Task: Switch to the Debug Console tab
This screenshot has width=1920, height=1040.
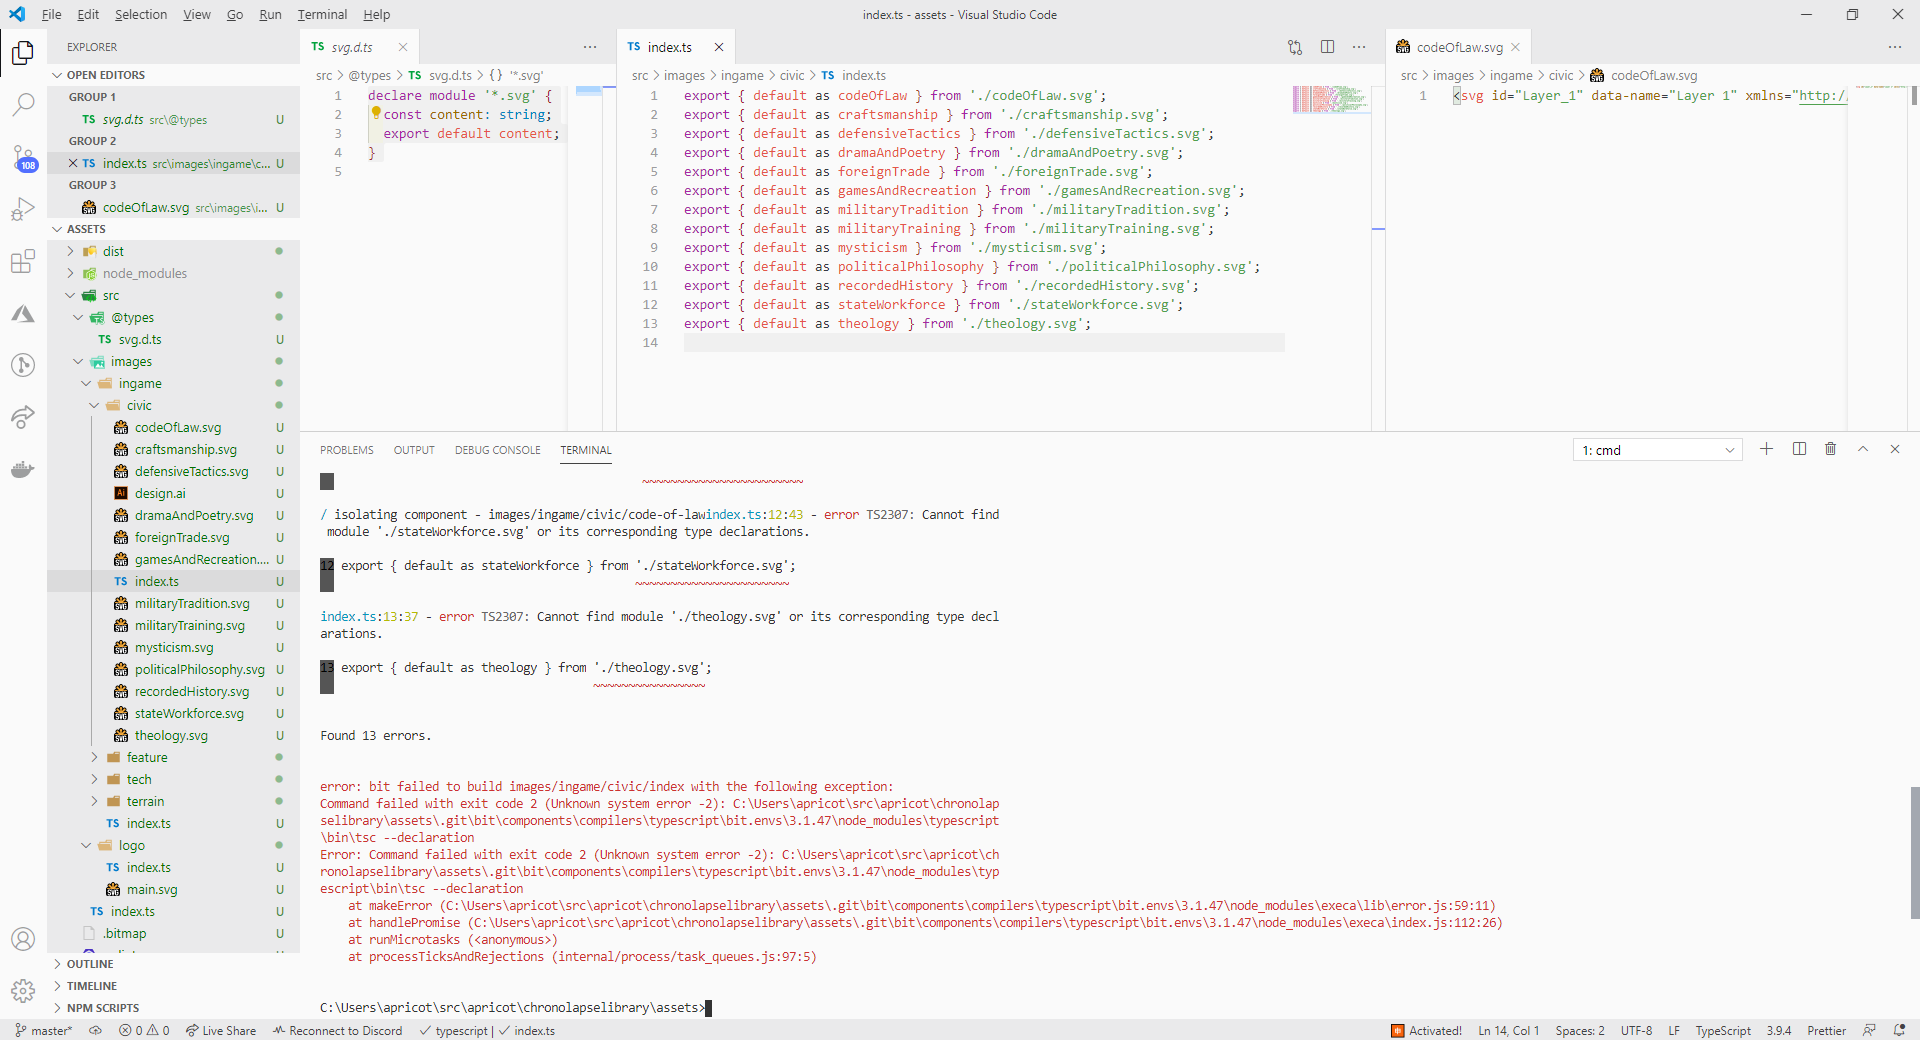Action: point(497,450)
